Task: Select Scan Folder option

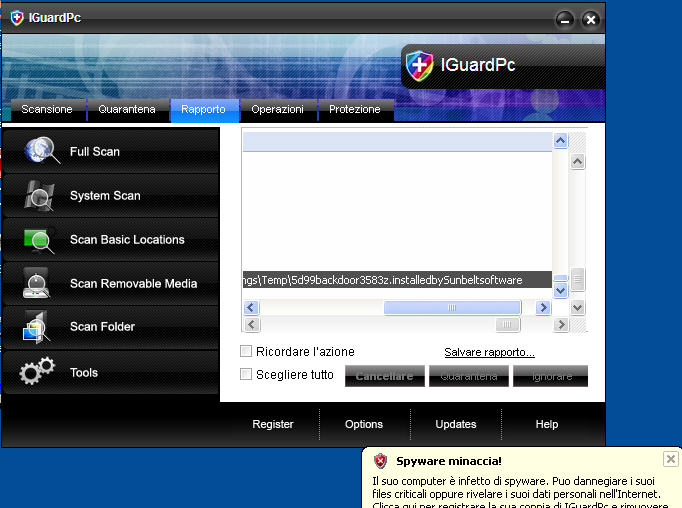Action: (x=111, y=327)
